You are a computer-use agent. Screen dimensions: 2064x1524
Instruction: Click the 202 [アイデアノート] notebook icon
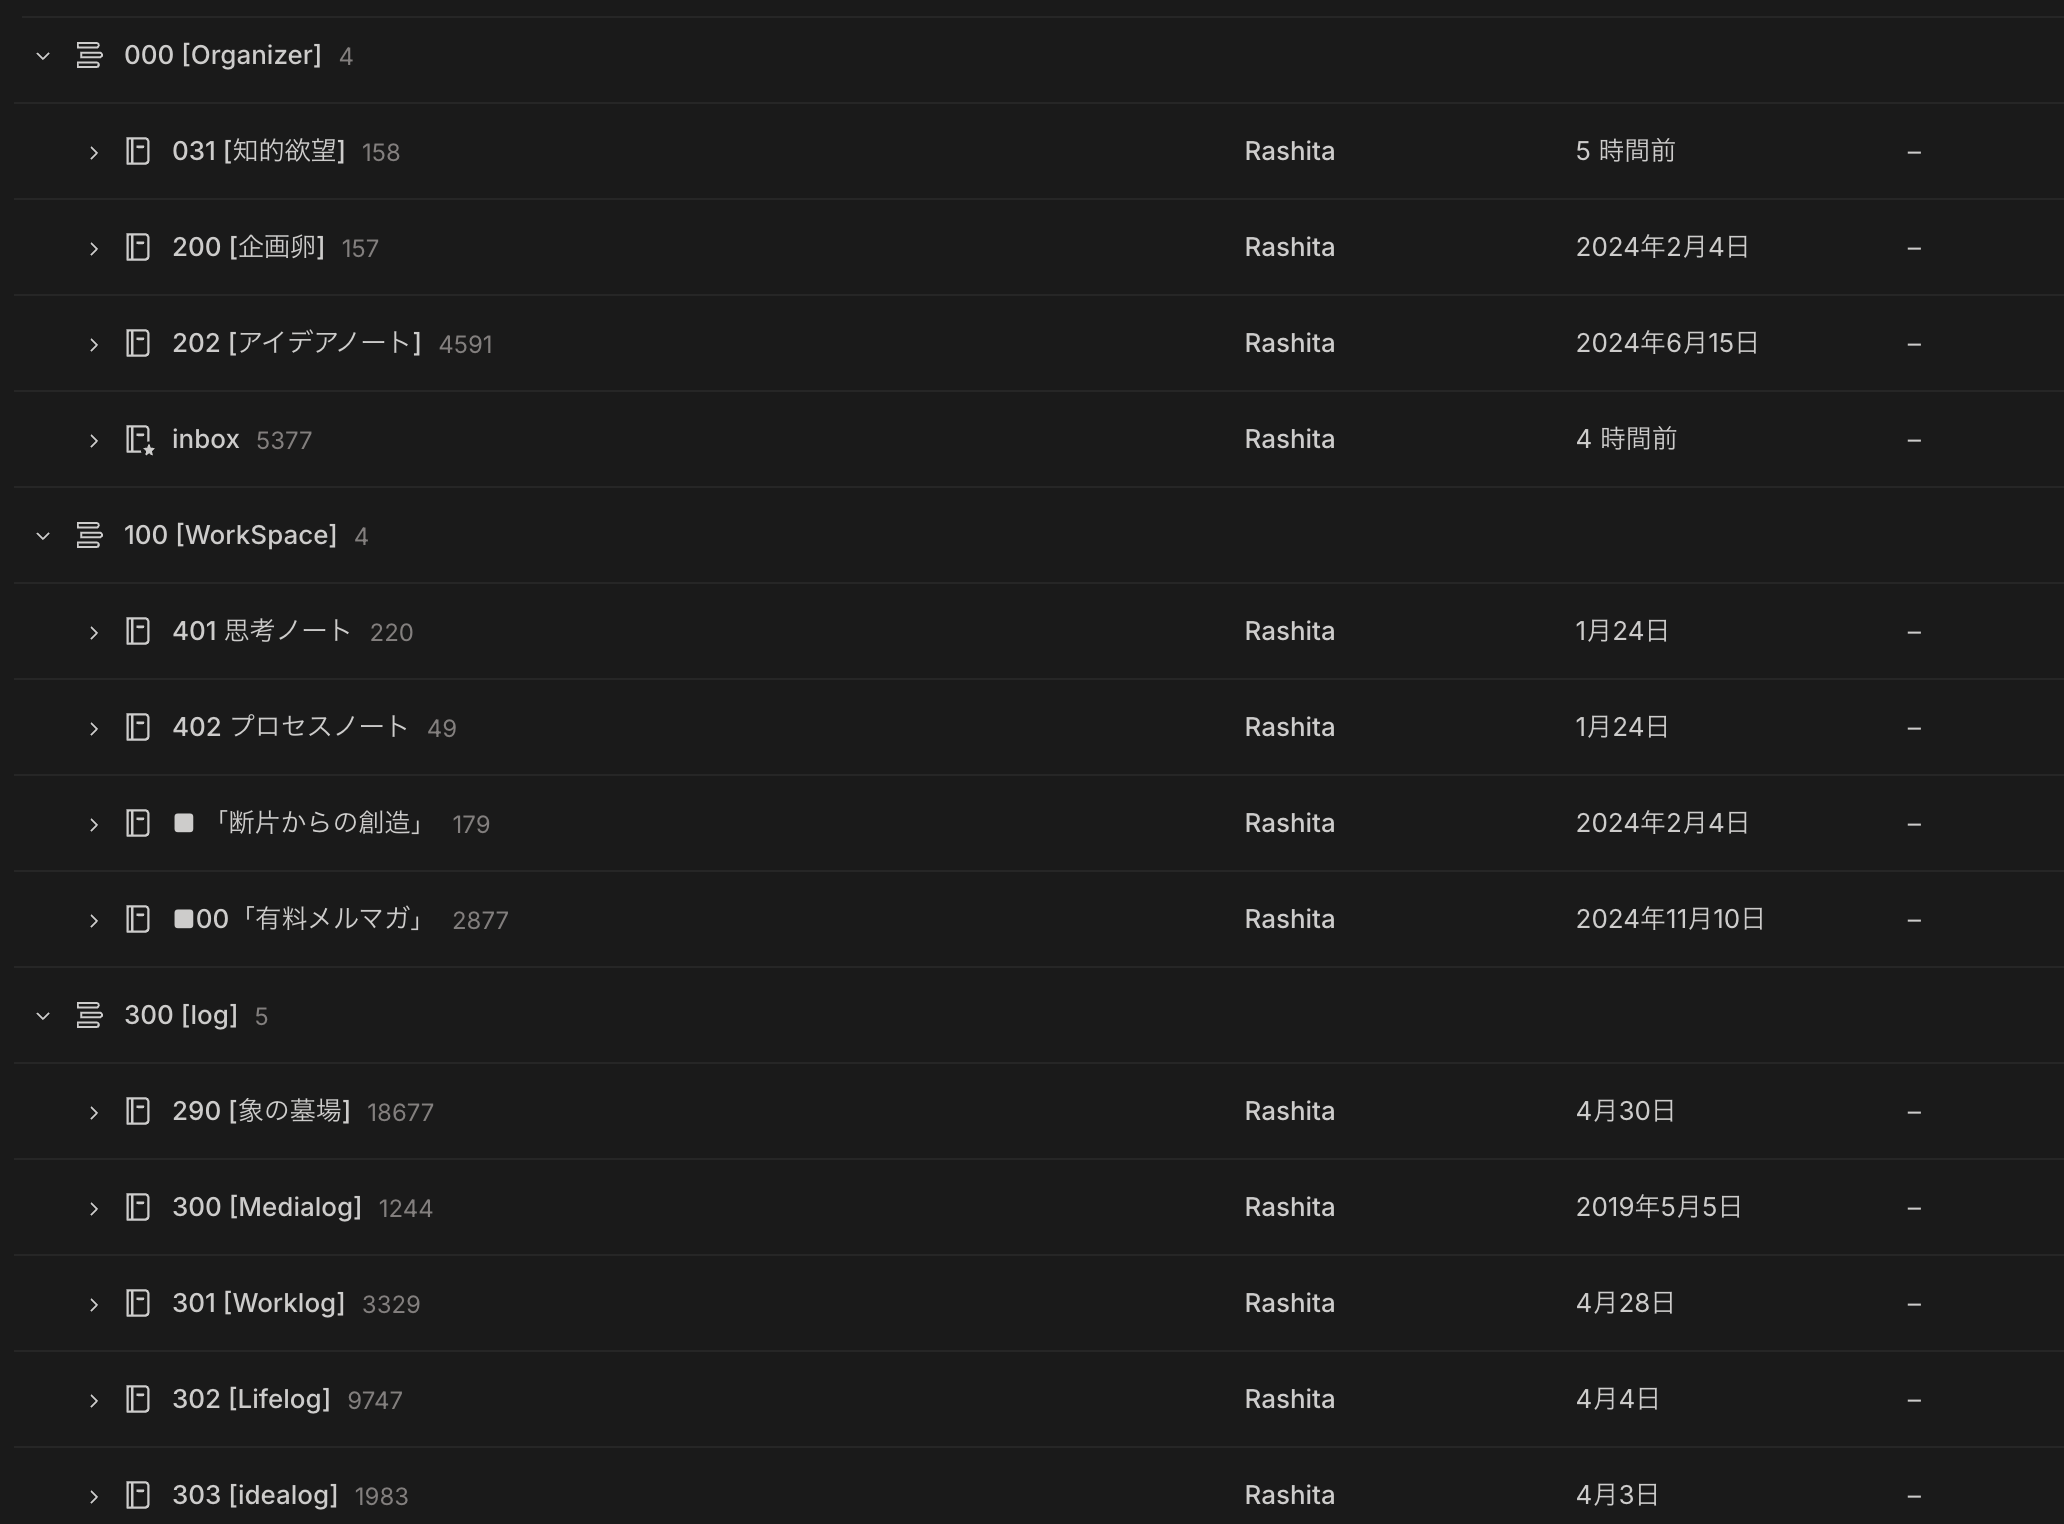138,343
